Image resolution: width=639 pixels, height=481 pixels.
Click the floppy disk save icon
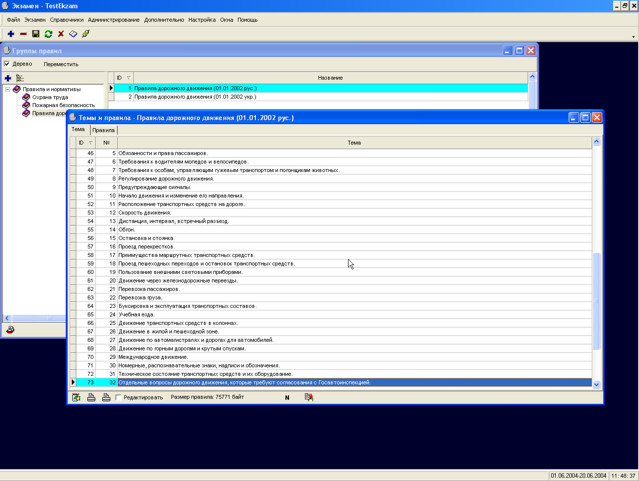[x=36, y=34]
